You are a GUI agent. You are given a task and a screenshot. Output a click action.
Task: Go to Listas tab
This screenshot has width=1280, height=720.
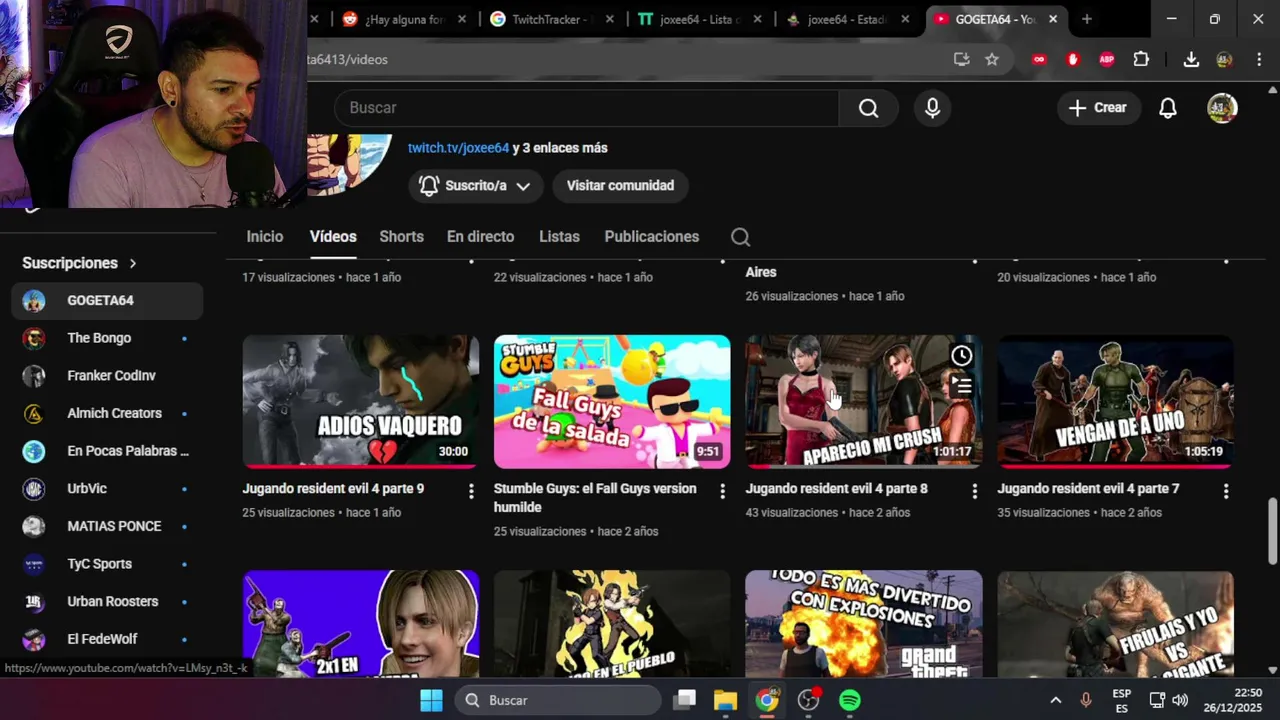(x=559, y=237)
